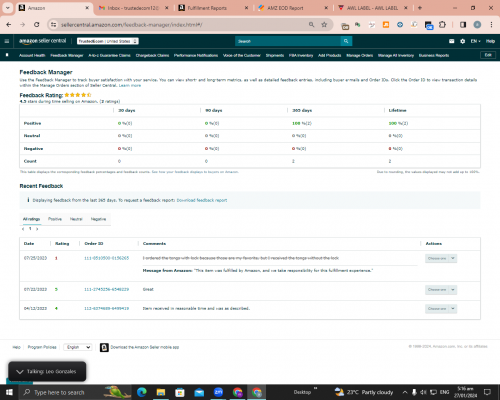500x400 pixels.
Task: Collapse the Talking: Leo Gonzales popup chevron
Action: pyautogui.click(x=20, y=372)
